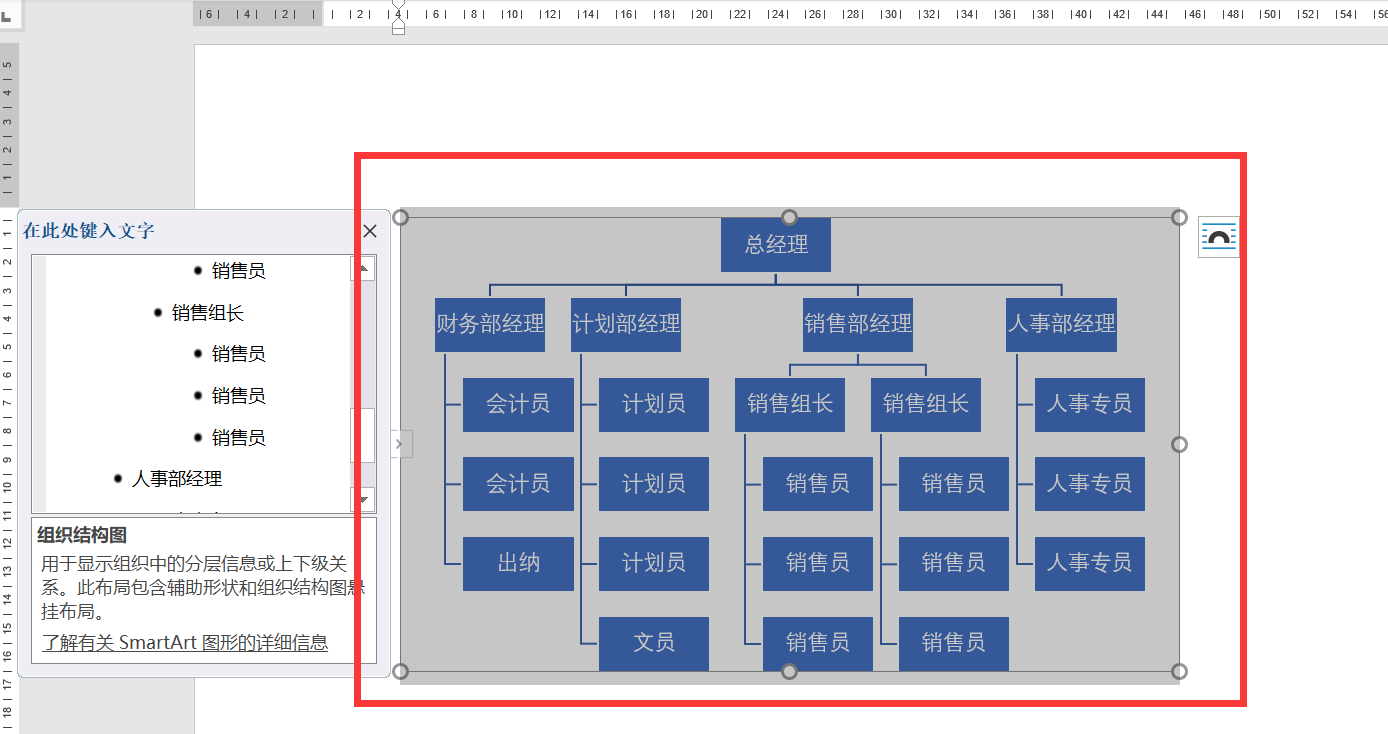Click the bottom-right corner sizing handle of SmartArt
Viewport: 1388px width, 734px height.
tap(1179, 671)
